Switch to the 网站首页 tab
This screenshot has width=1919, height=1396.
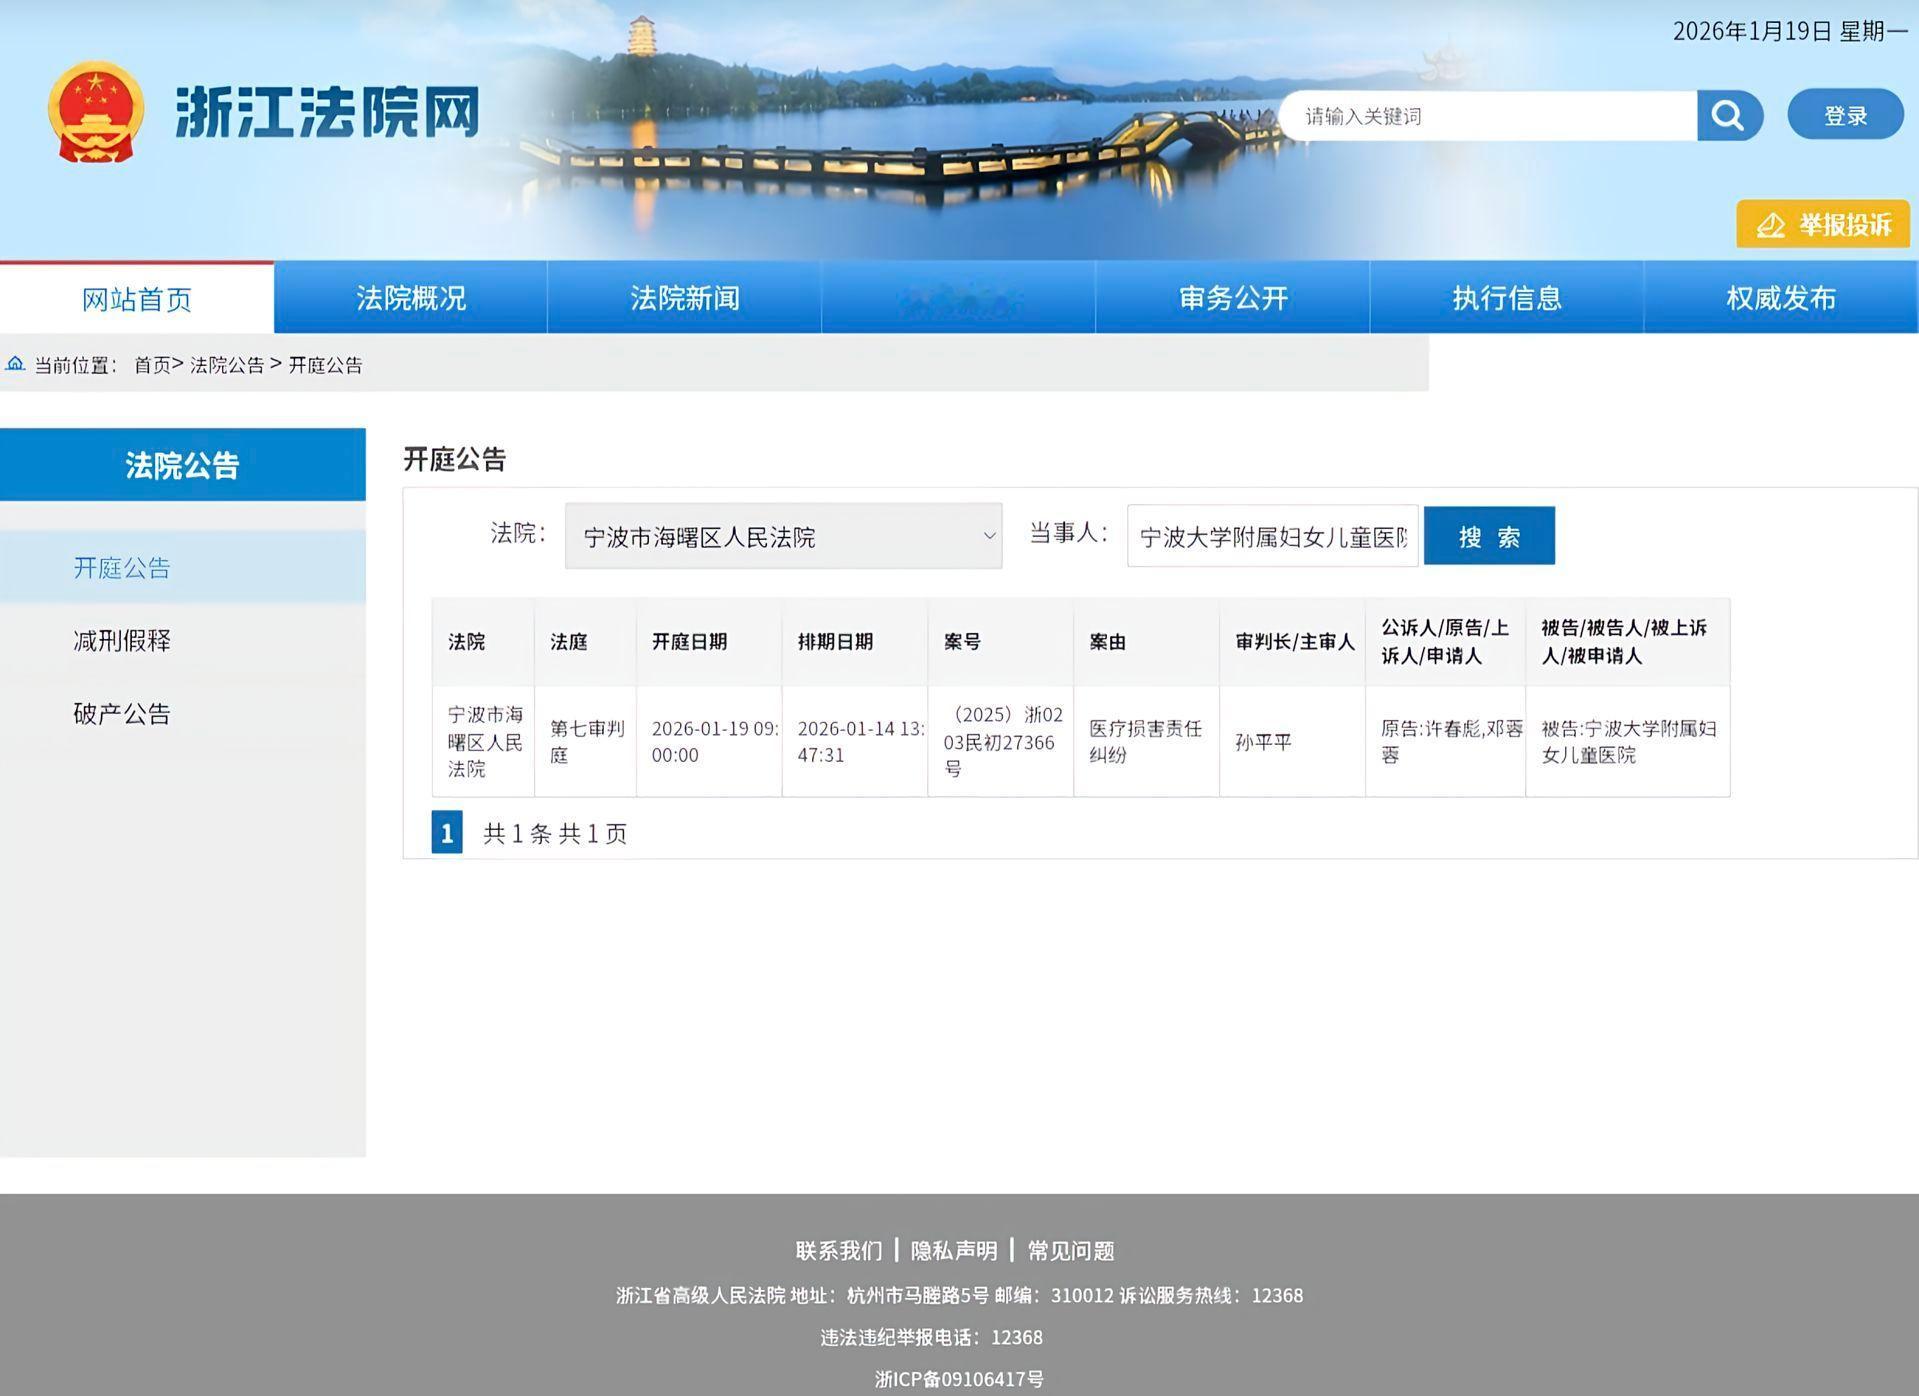pos(136,297)
